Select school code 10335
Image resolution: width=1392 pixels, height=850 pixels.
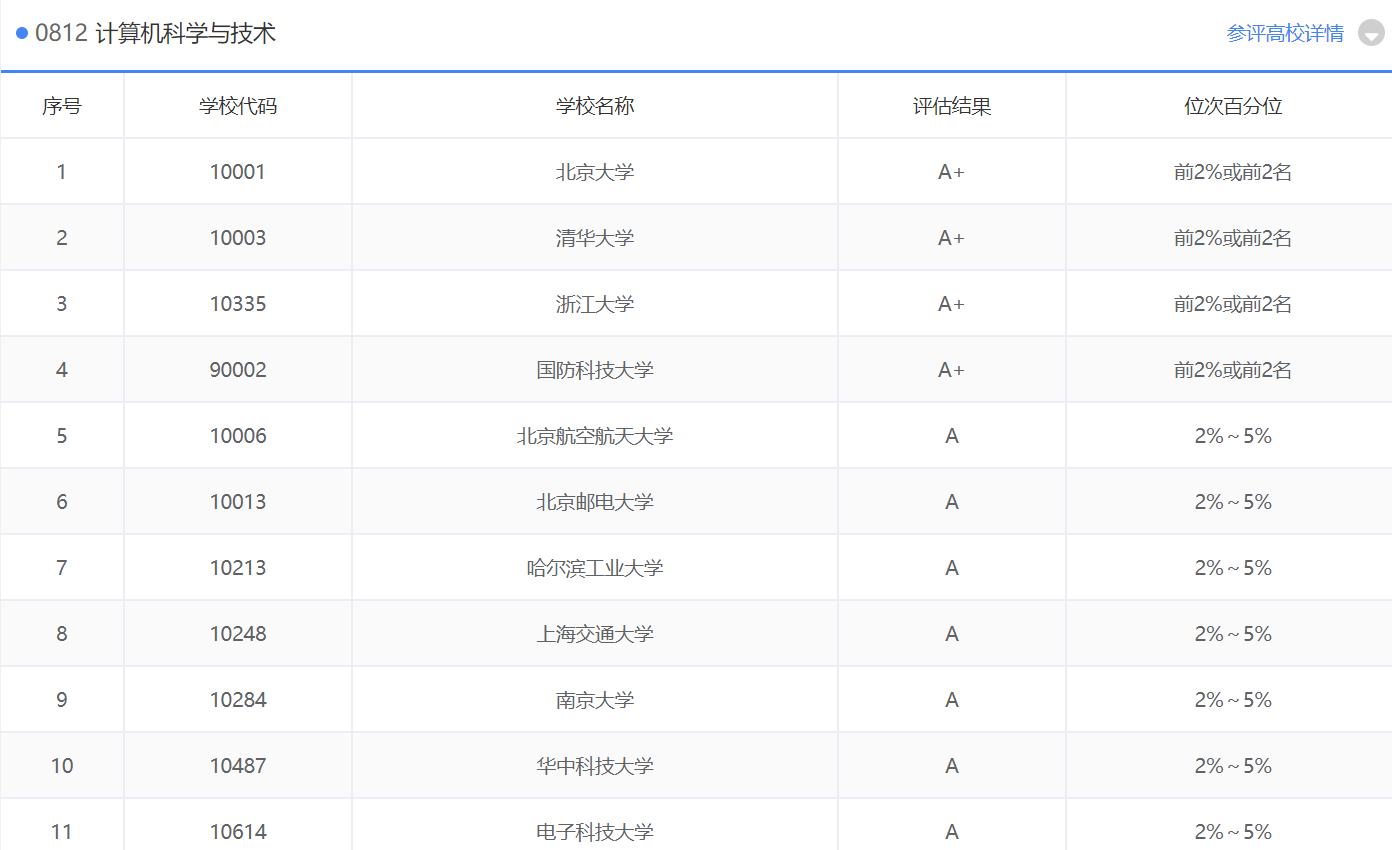point(238,304)
